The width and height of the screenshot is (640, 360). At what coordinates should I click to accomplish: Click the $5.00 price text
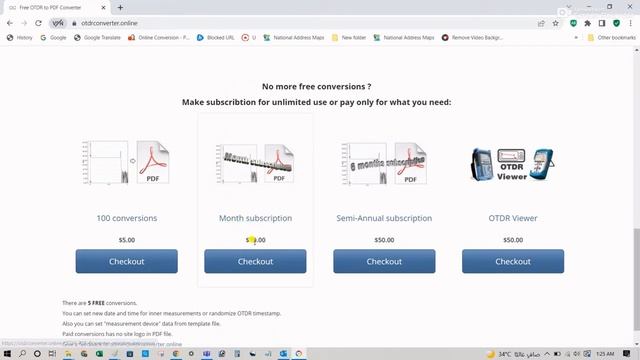(x=127, y=240)
